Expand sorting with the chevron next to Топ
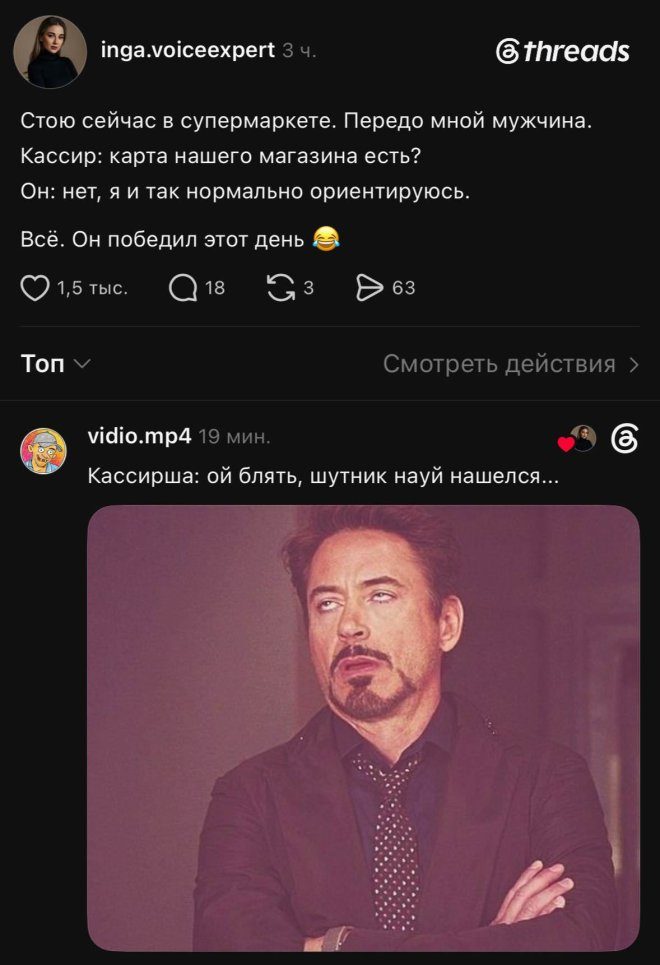The width and height of the screenshot is (660, 965). tap(82, 364)
